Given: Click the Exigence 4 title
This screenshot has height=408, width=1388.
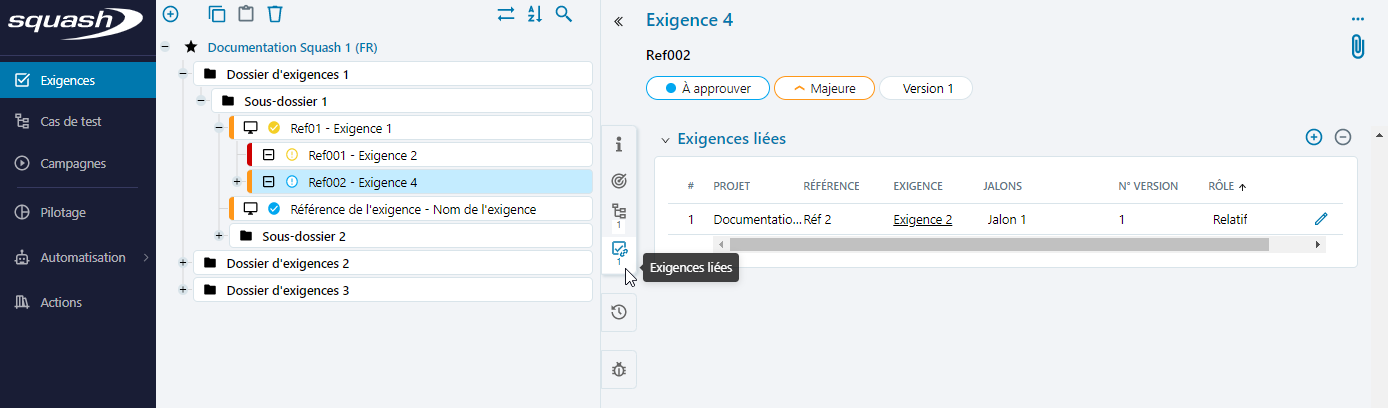Looking at the screenshot, I should pyautogui.click(x=689, y=20).
